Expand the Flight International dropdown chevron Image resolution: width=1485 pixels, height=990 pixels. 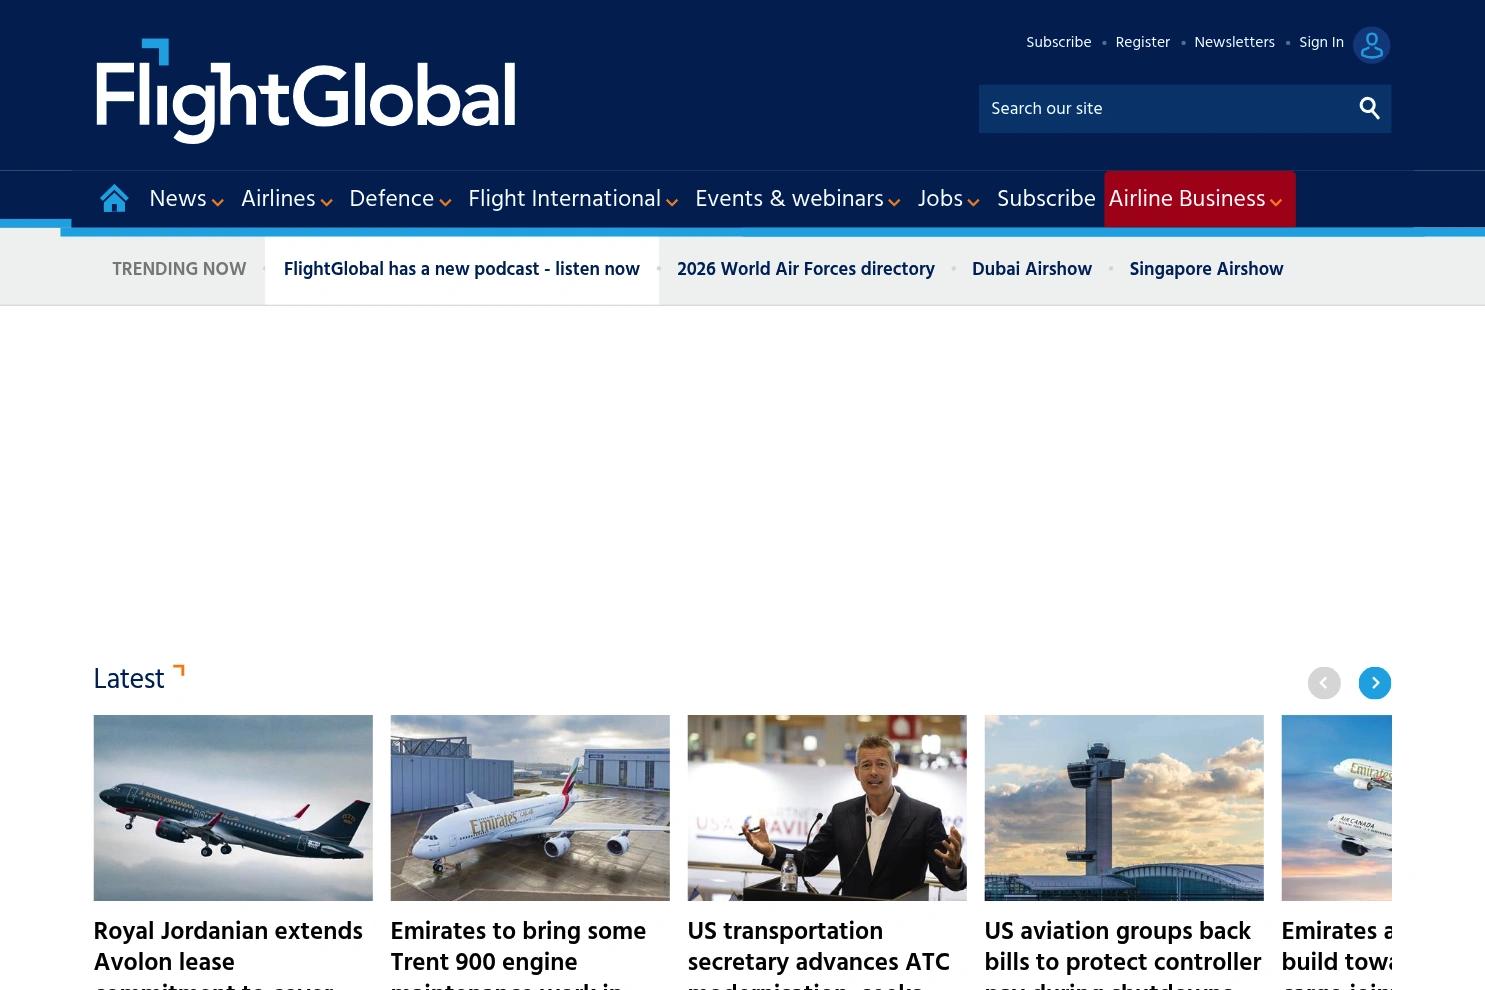[672, 202]
